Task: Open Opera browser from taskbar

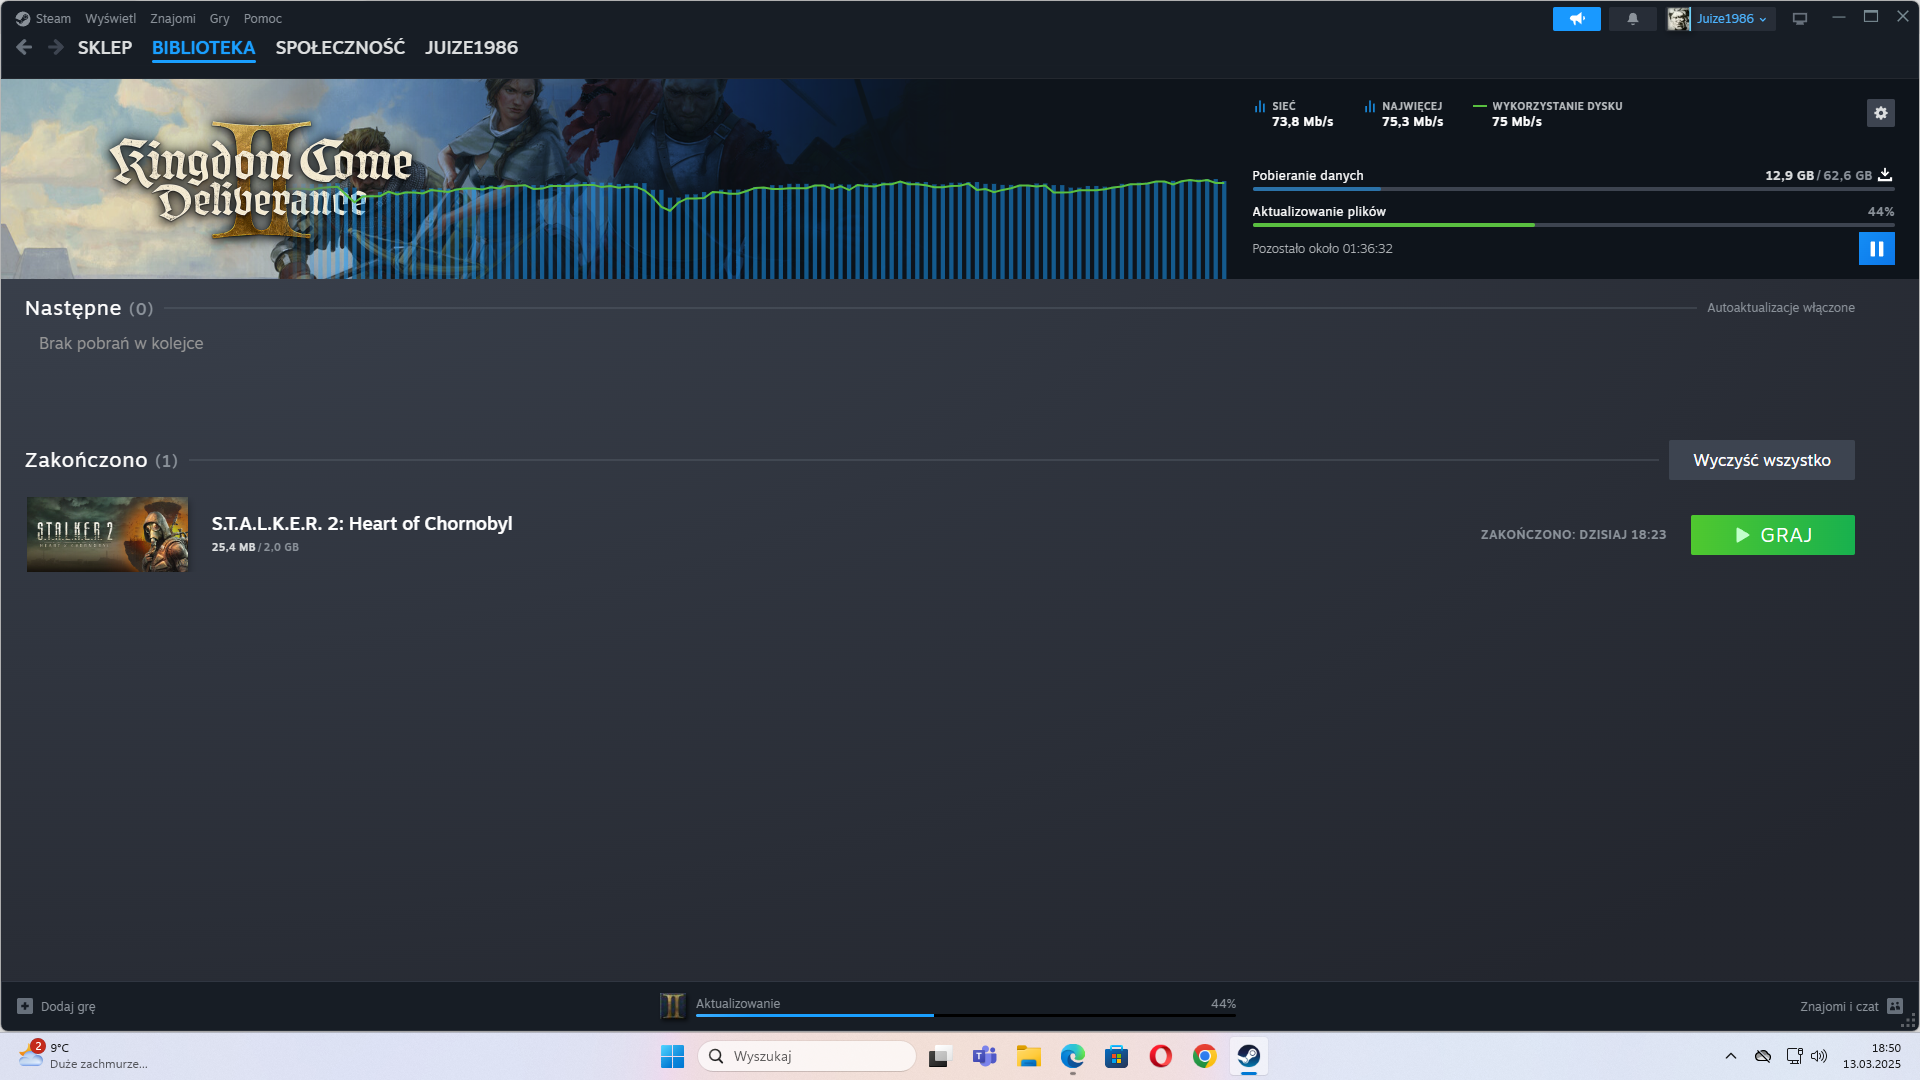Action: click(1160, 1056)
